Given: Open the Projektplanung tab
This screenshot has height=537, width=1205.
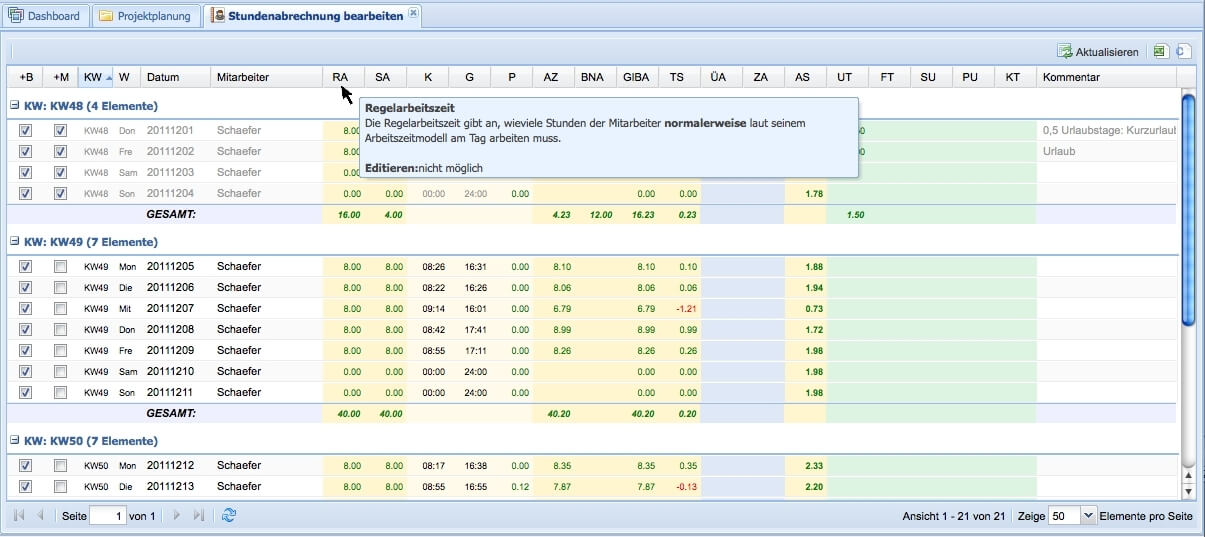Looking at the screenshot, I should [146, 16].
